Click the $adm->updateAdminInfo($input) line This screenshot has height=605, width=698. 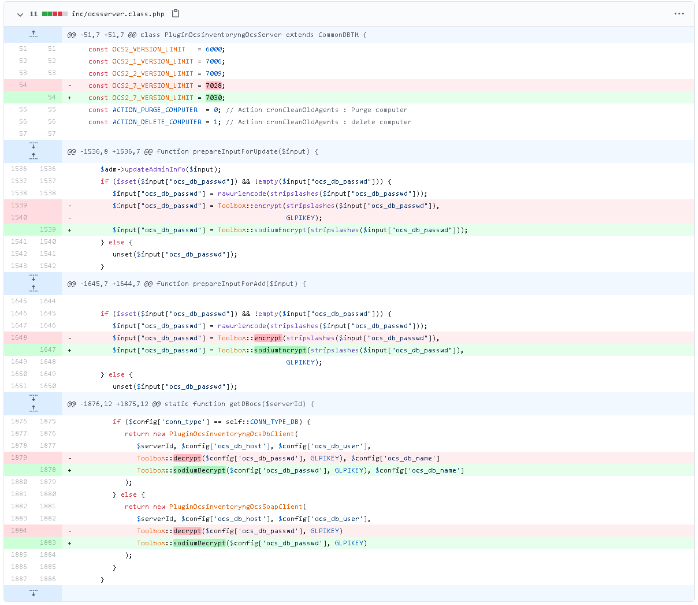pyautogui.click(x=161, y=170)
